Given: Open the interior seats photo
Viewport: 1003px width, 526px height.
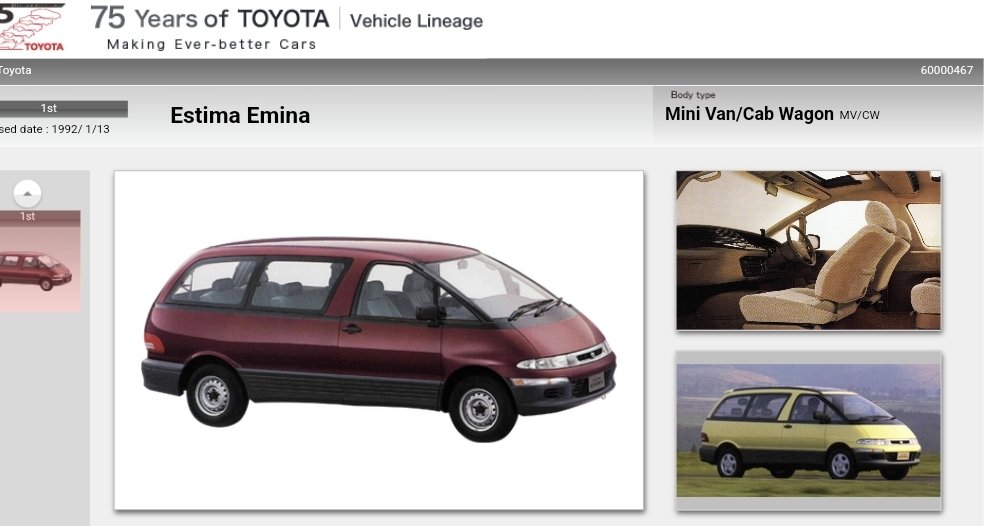Looking at the screenshot, I should (809, 250).
